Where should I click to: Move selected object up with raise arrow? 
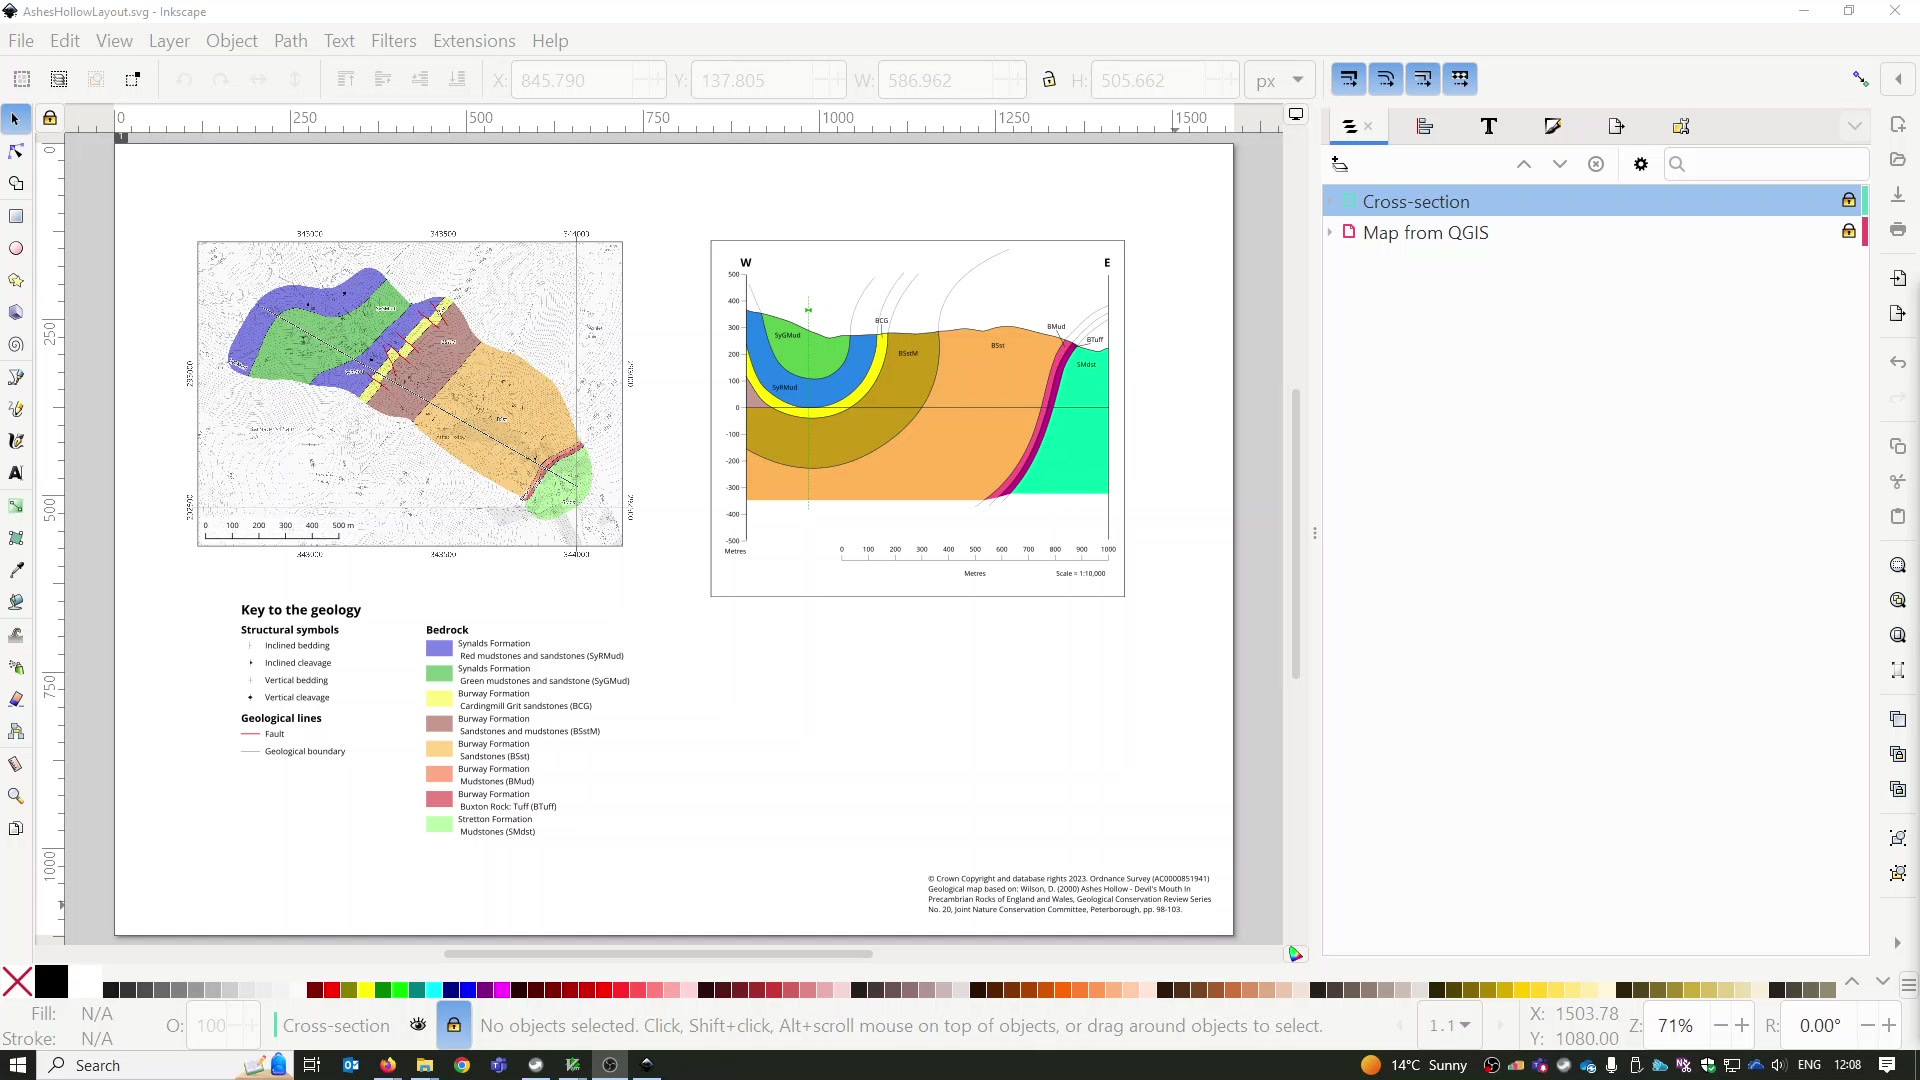[x=1524, y=164]
